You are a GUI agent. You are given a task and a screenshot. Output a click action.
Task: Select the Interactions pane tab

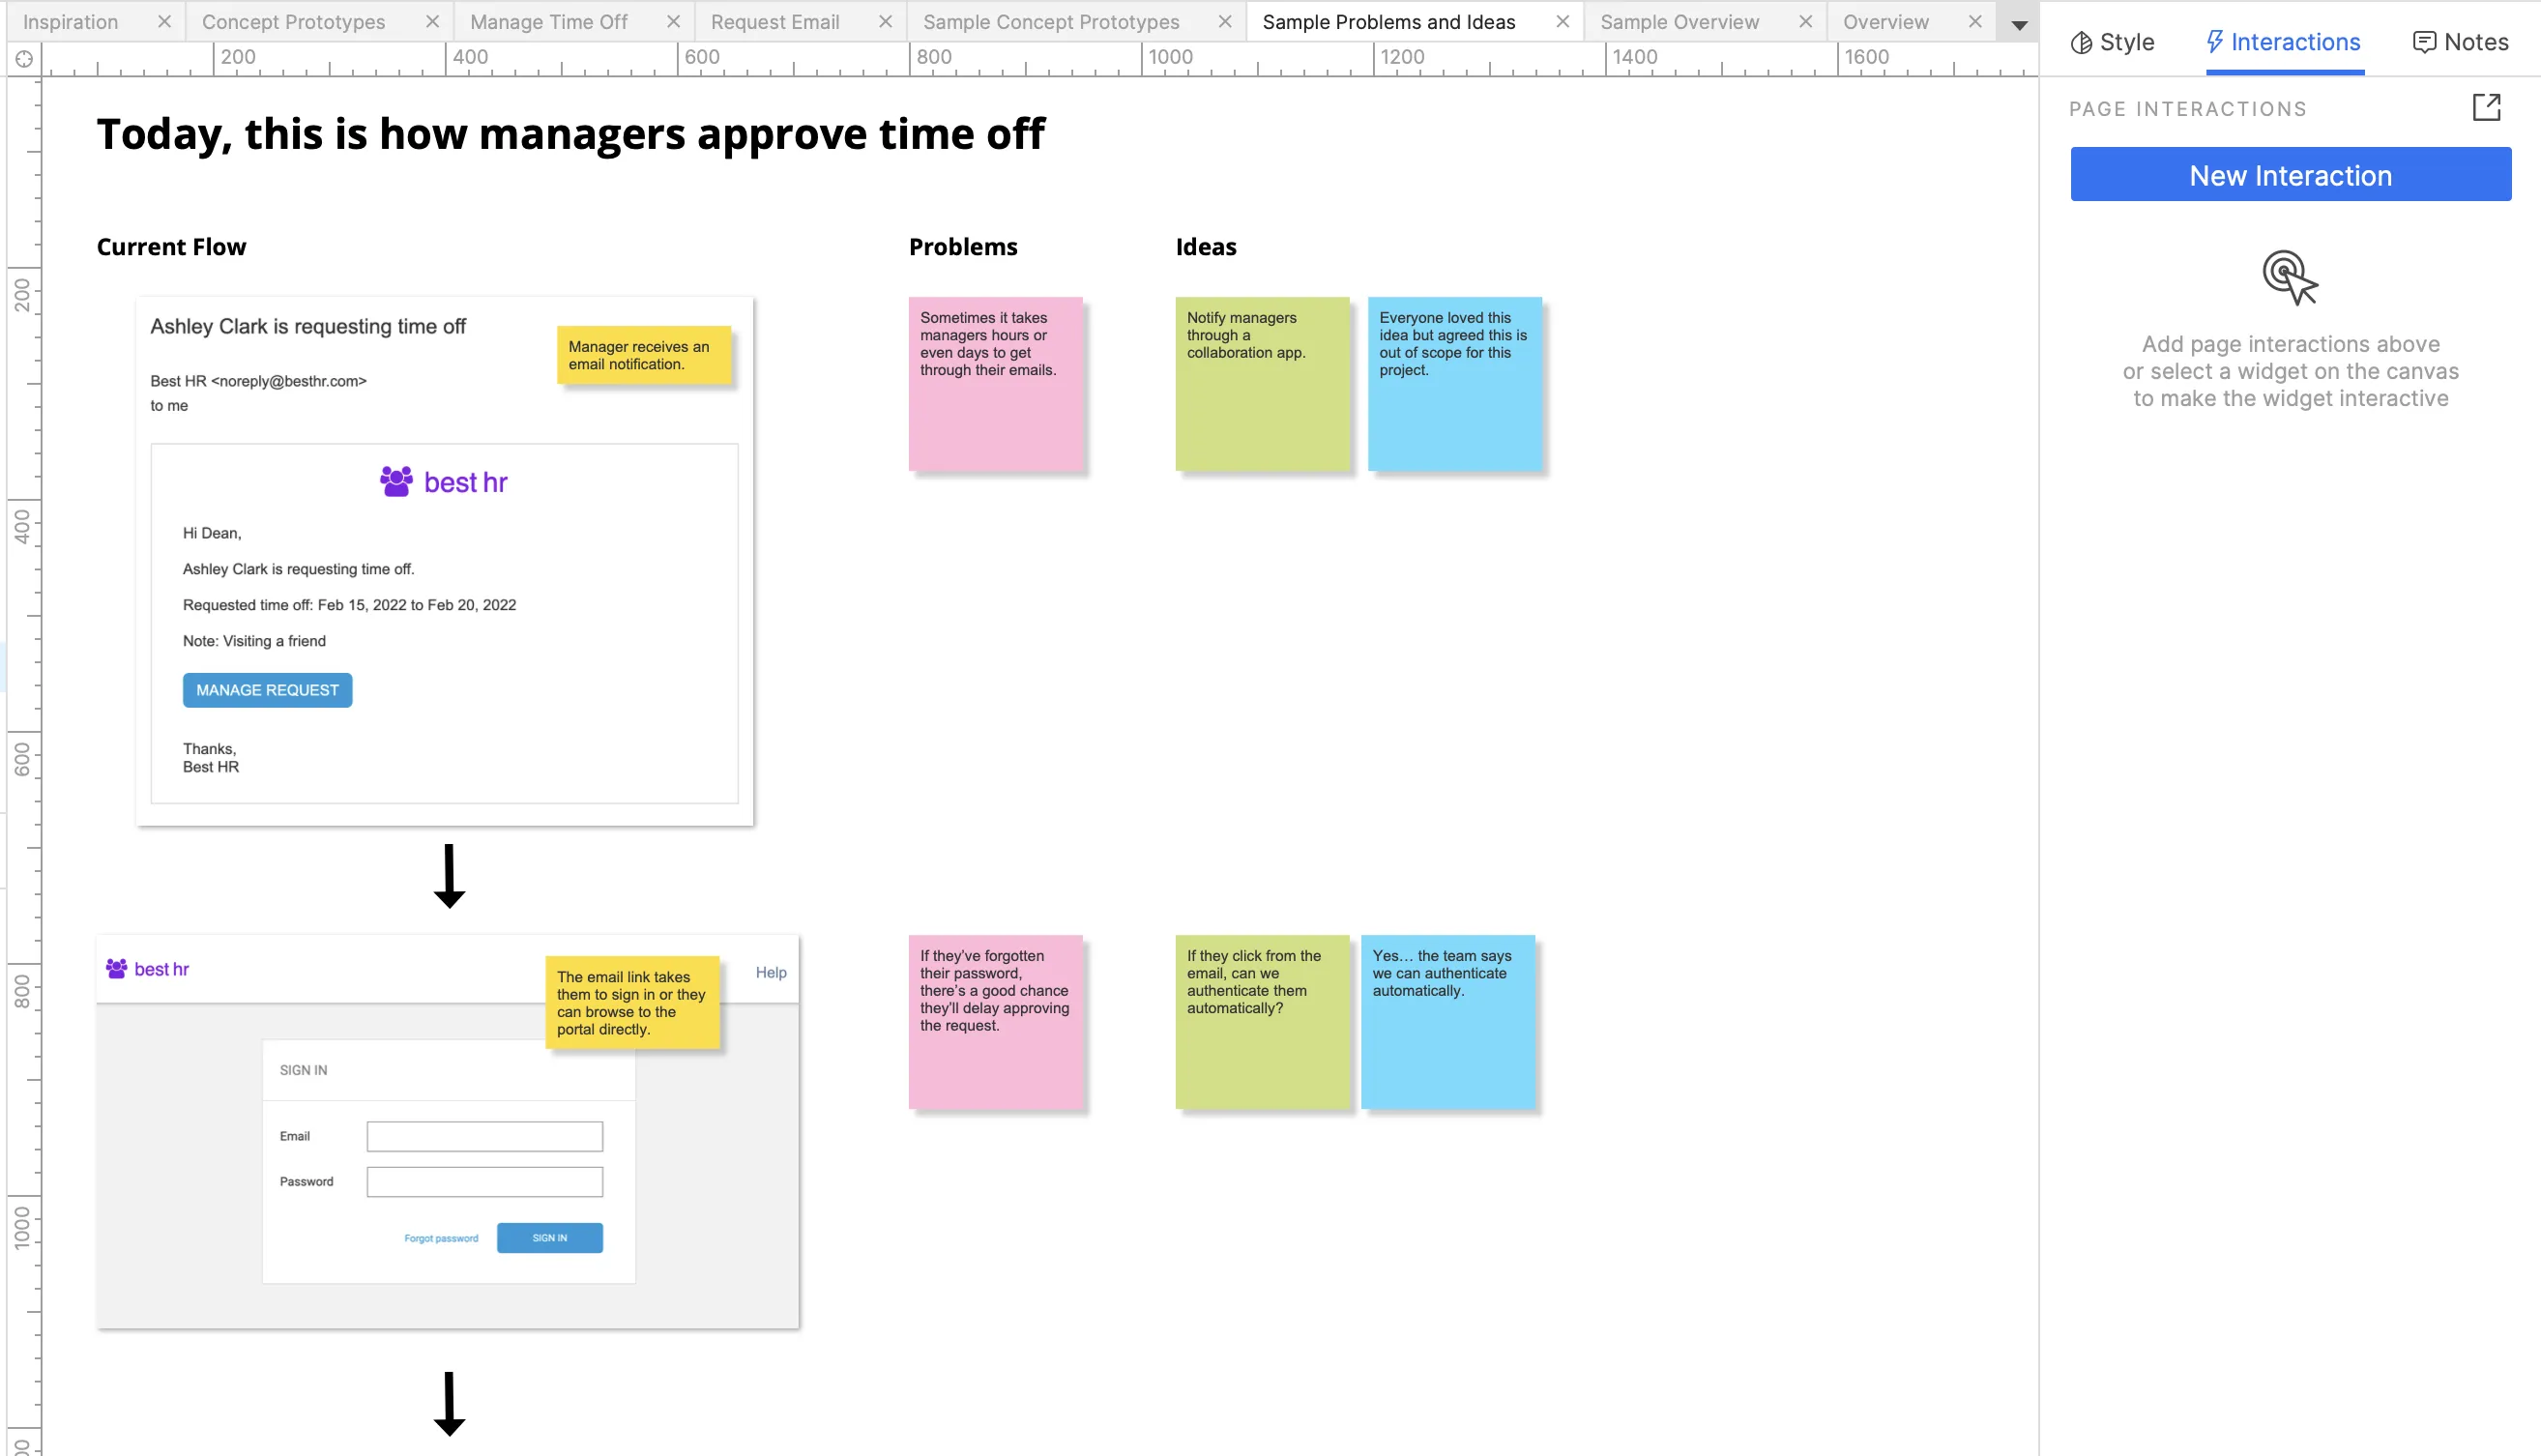point(2283,42)
